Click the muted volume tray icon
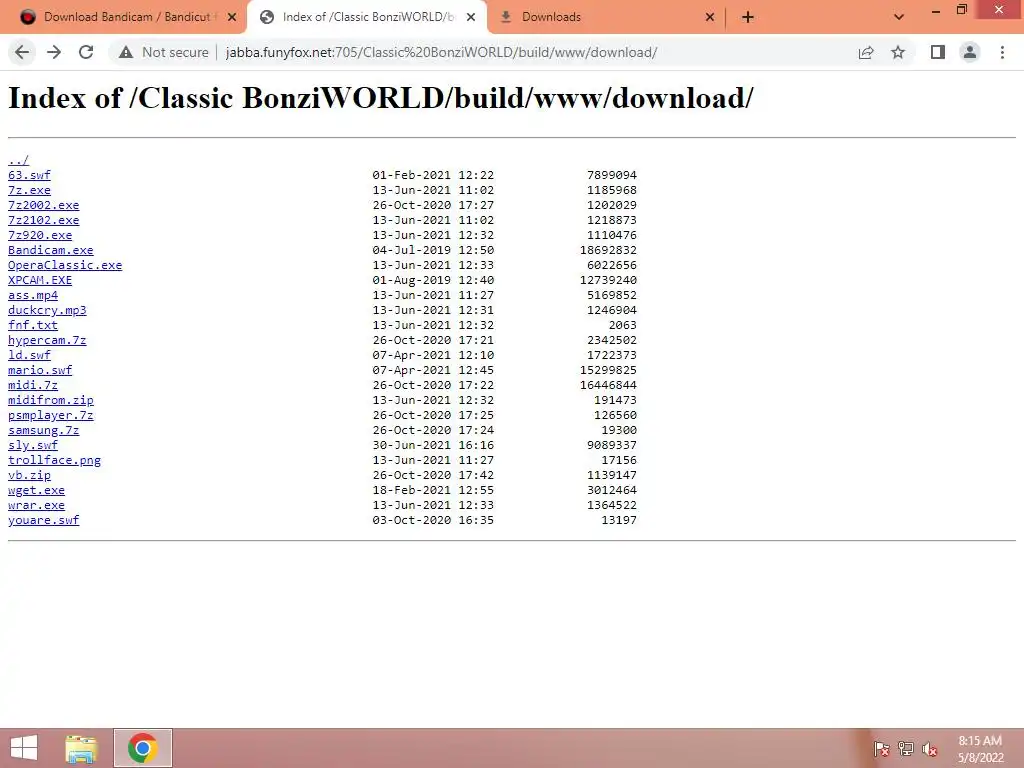1024x768 pixels. tap(930, 749)
